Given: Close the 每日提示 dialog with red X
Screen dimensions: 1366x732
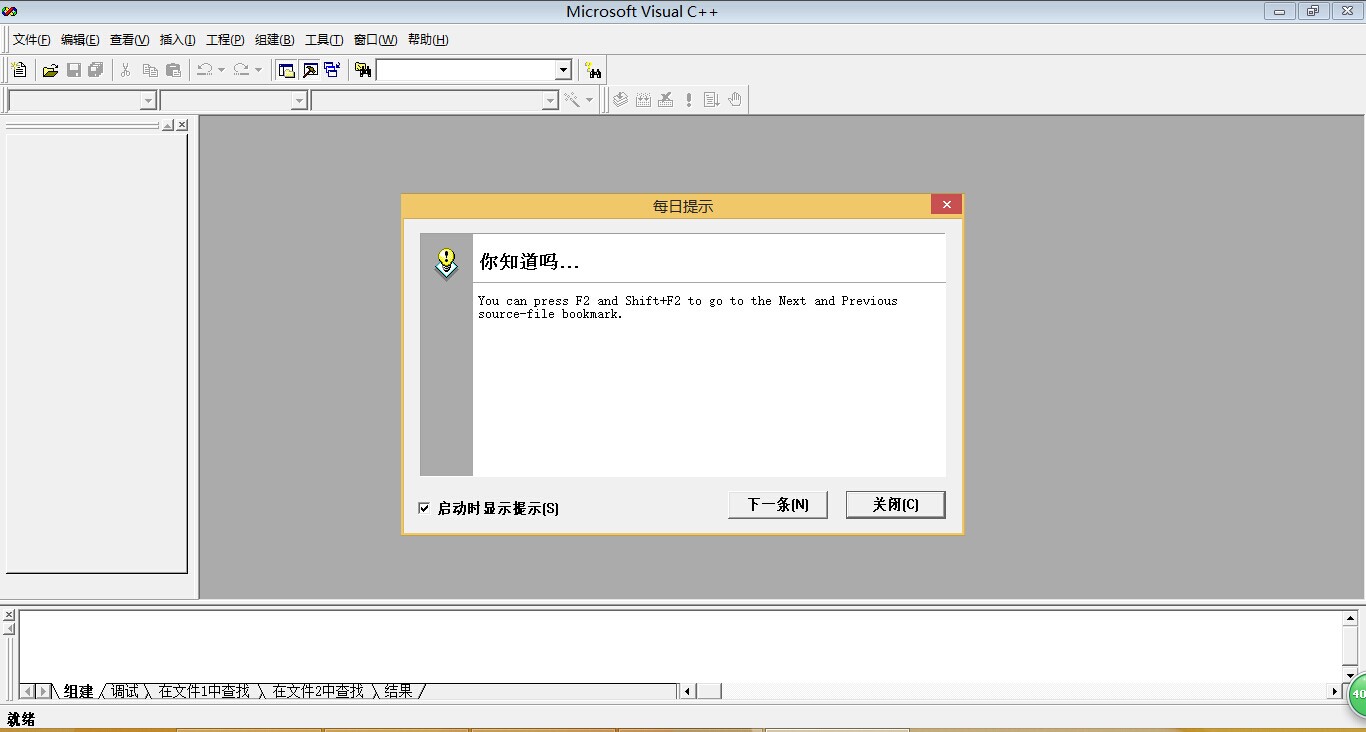Looking at the screenshot, I should [946, 205].
